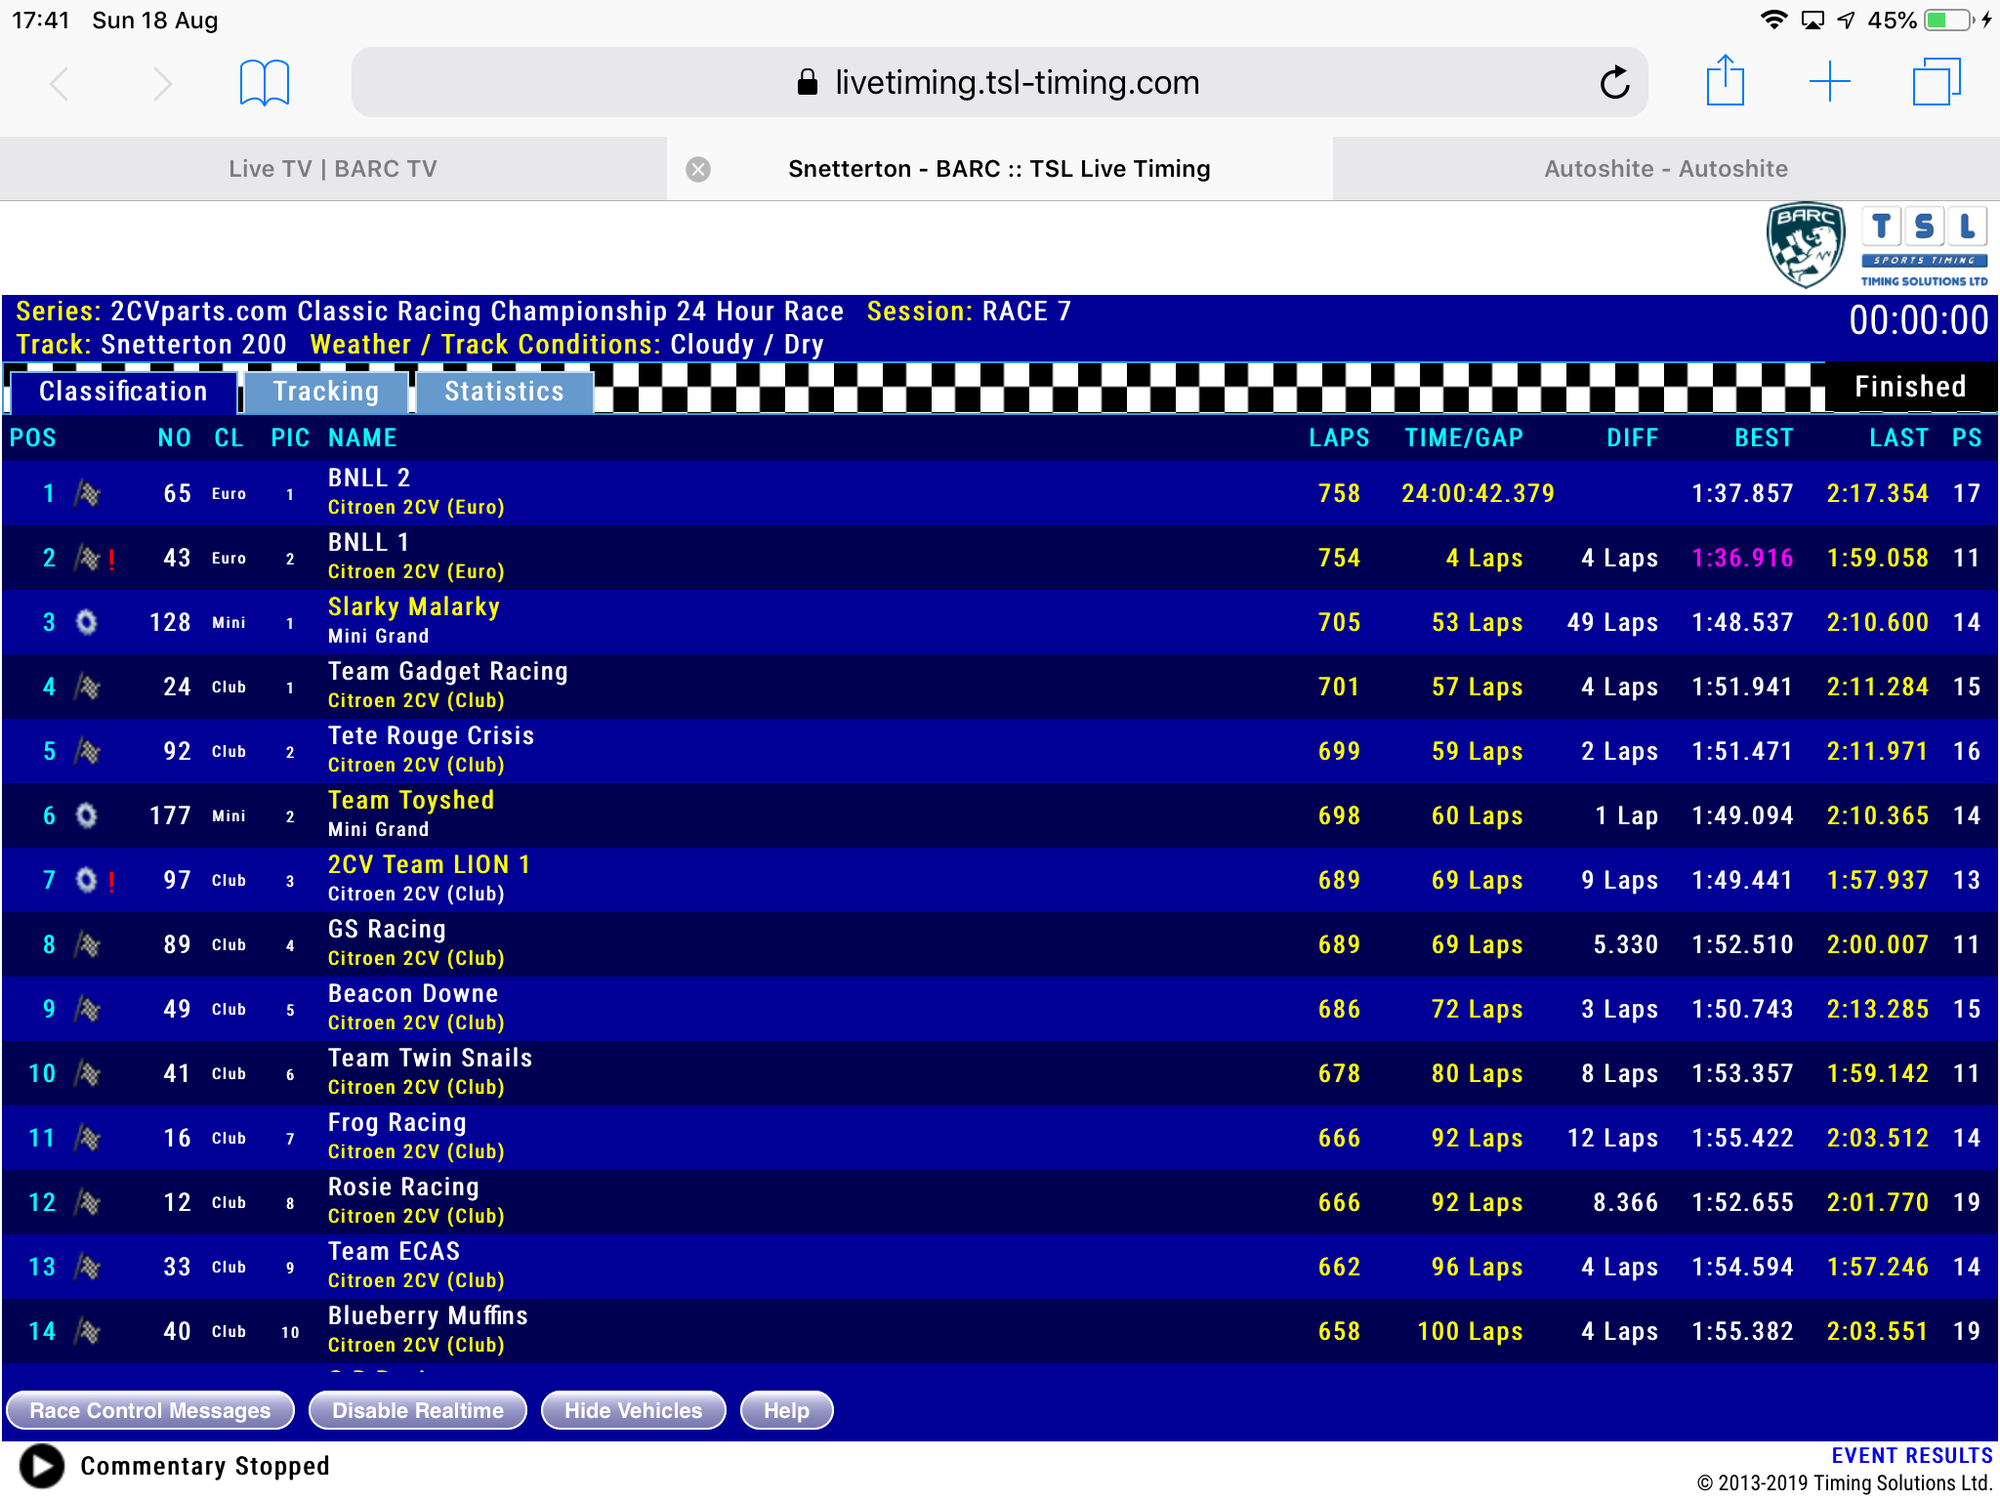2000x1500 pixels.
Task: Click the Help button
Action: [786, 1410]
